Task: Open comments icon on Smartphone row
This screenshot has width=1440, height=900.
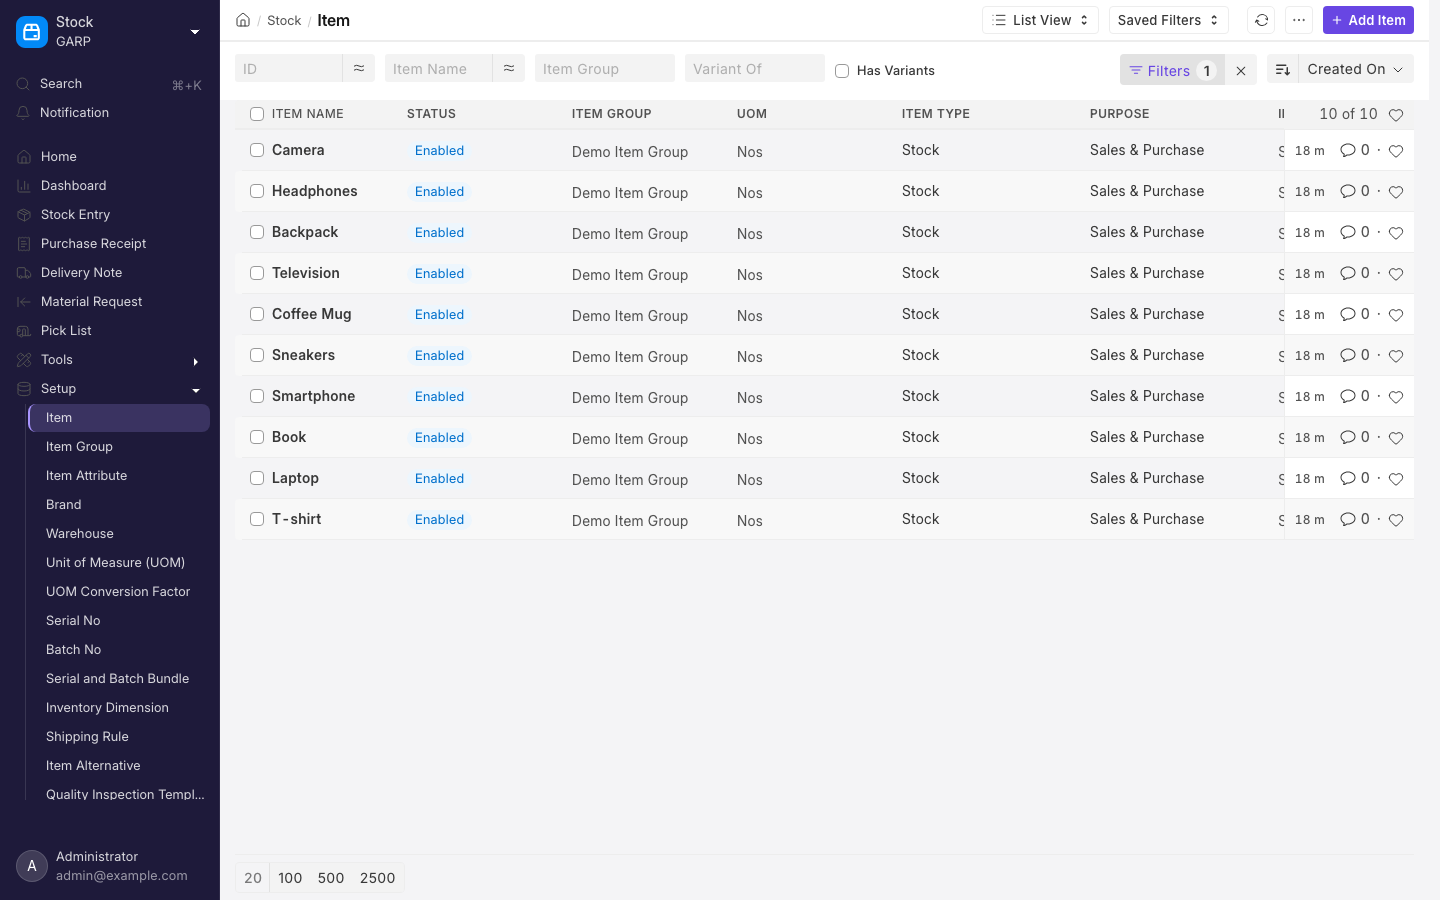Action: point(1348,396)
